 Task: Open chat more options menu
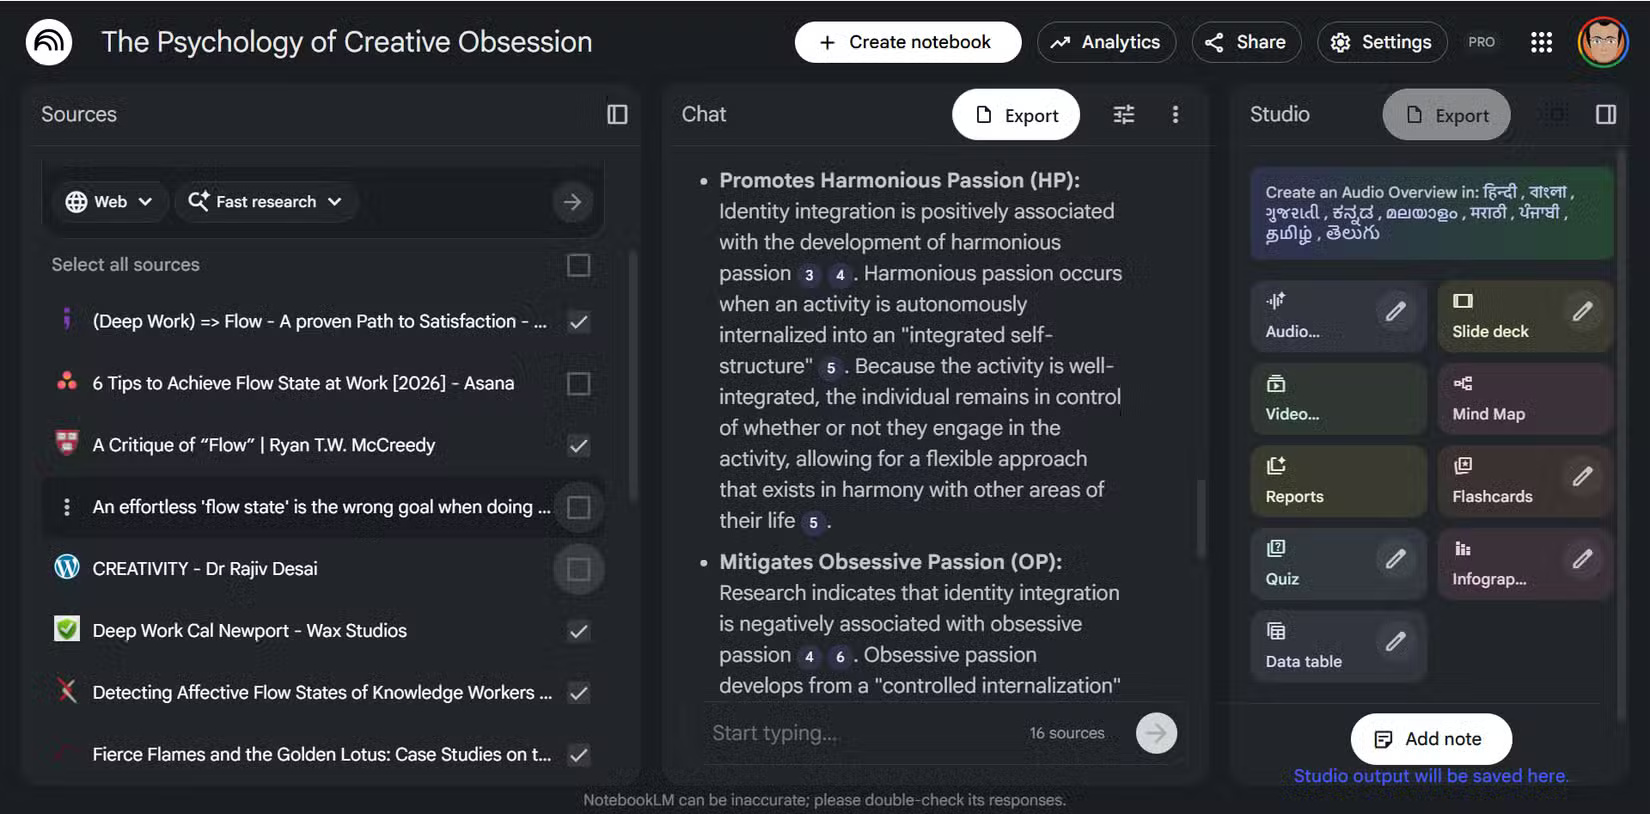(1175, 115)
